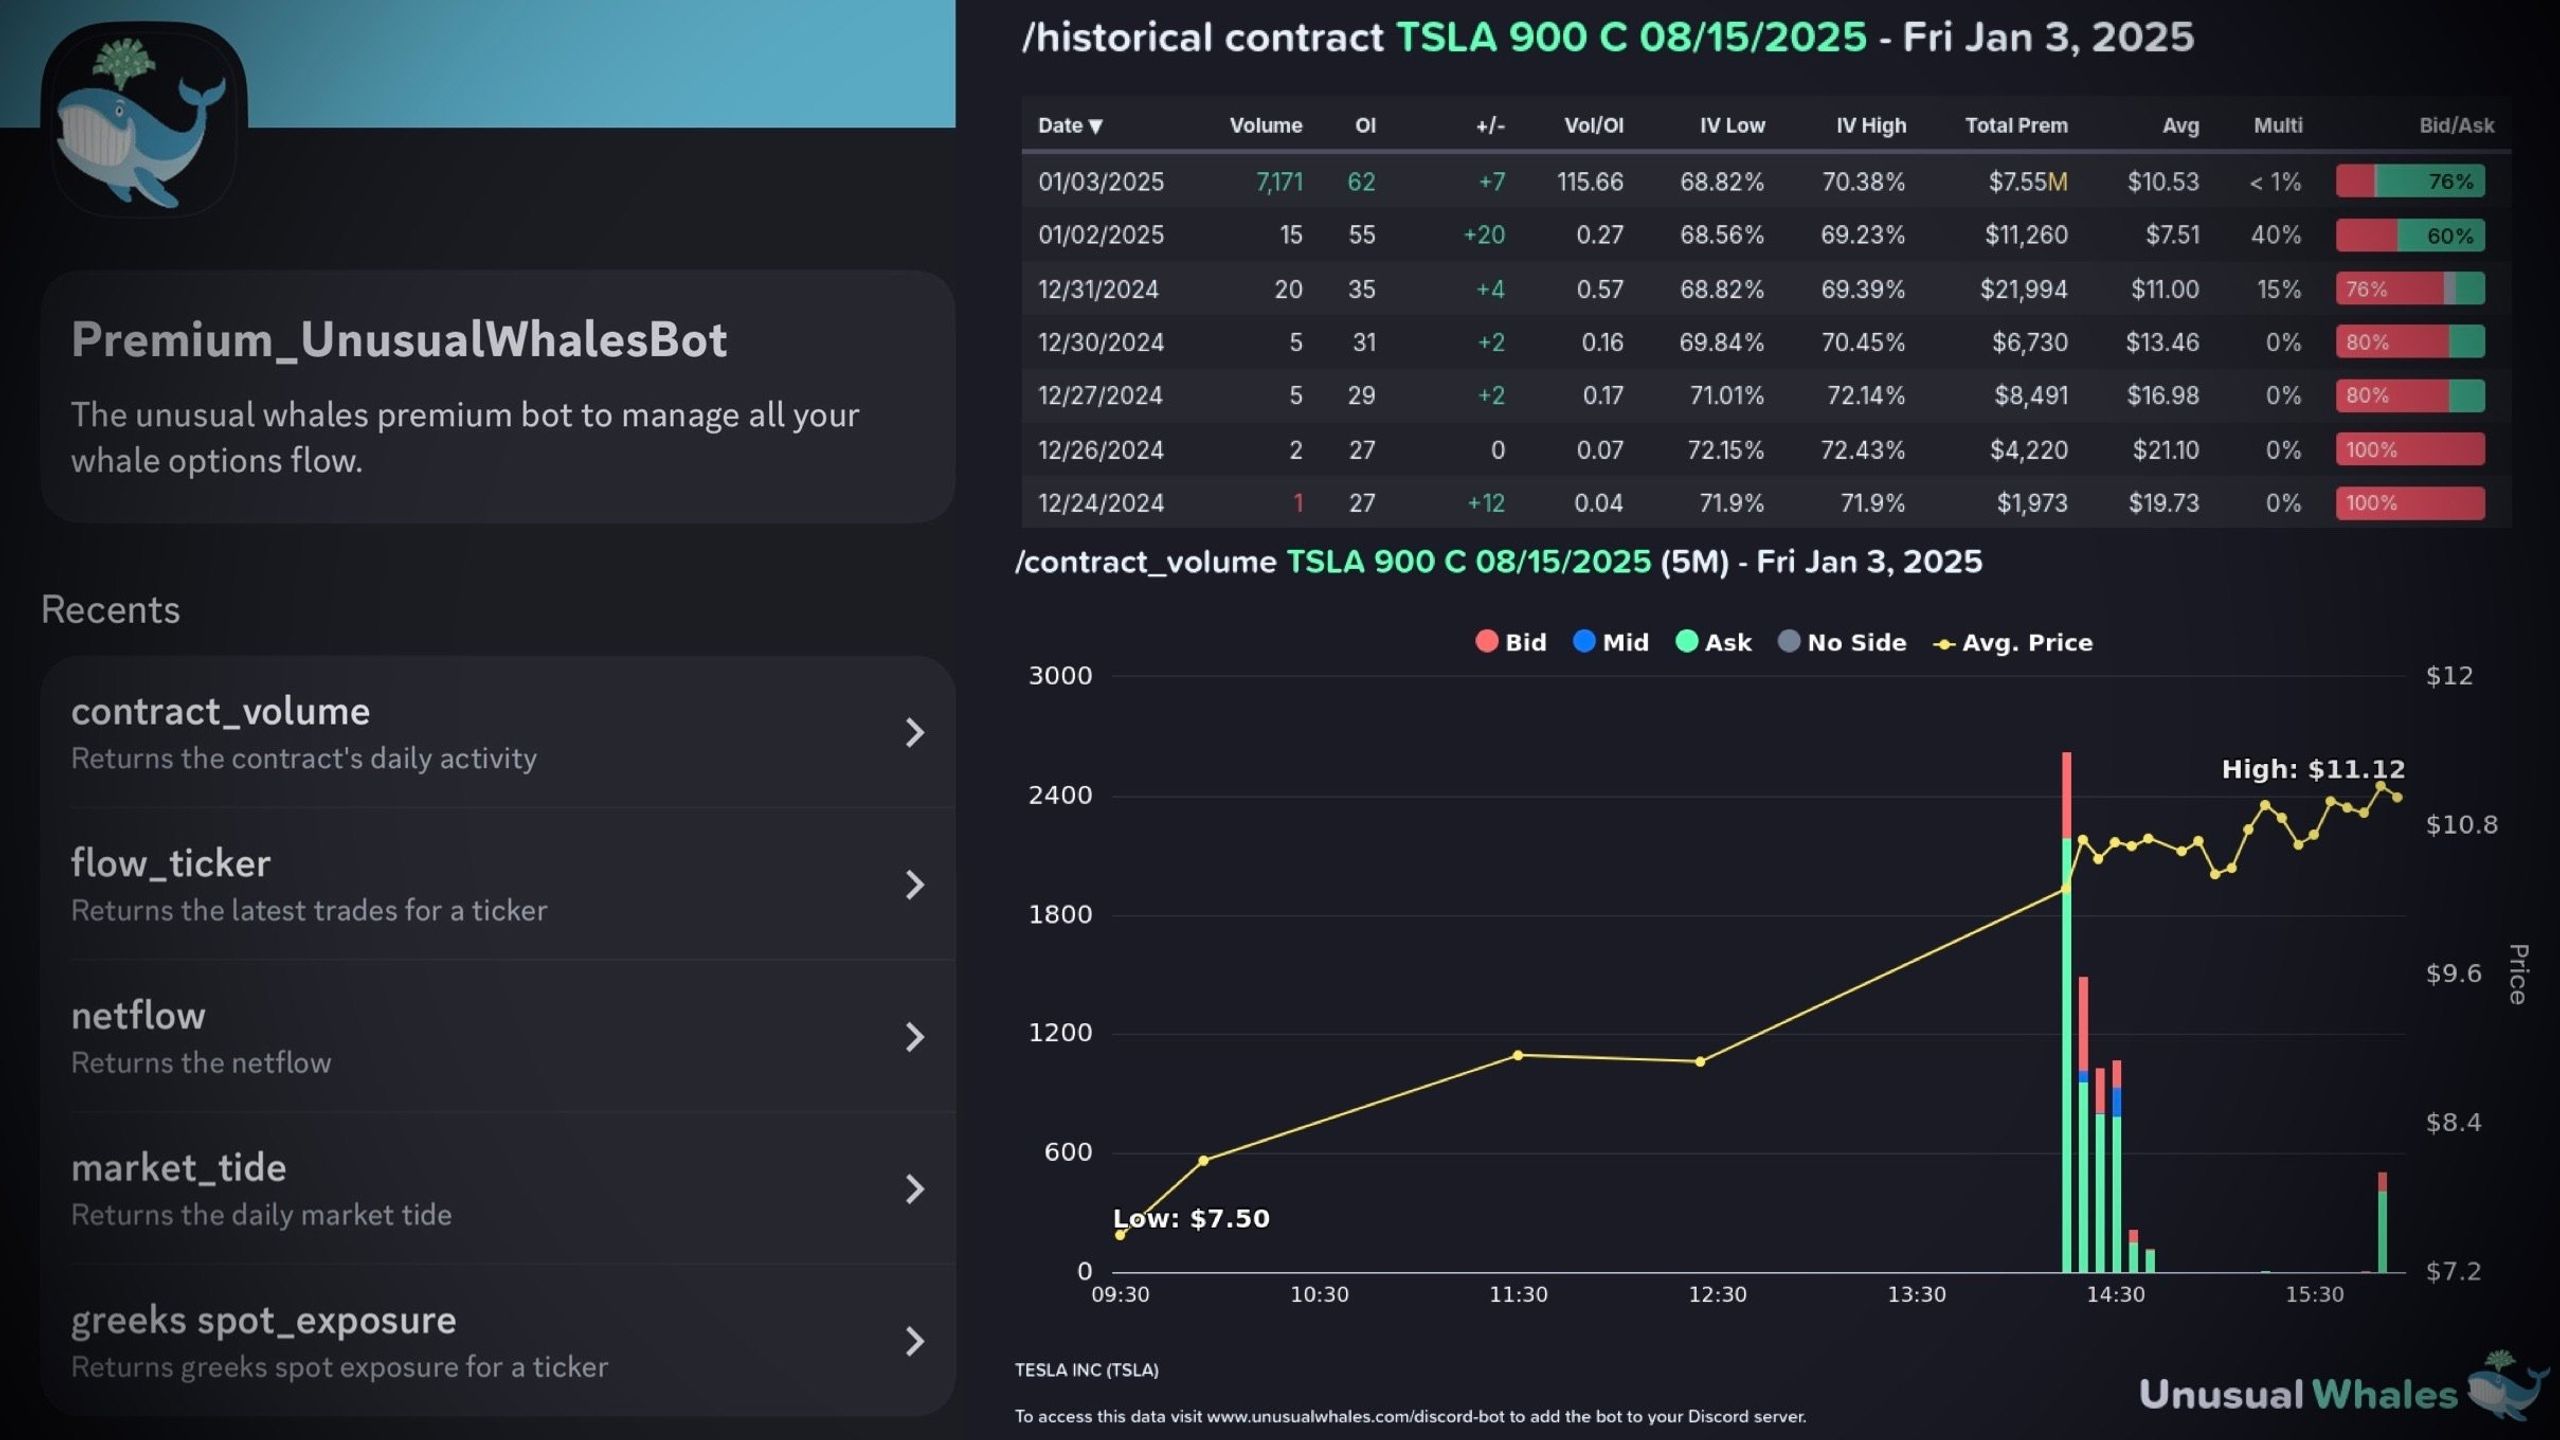Click the $11,260 total premium value
This screenshot has height=1440, width=2560.
pyautogui.click(x=2026, y=235)
